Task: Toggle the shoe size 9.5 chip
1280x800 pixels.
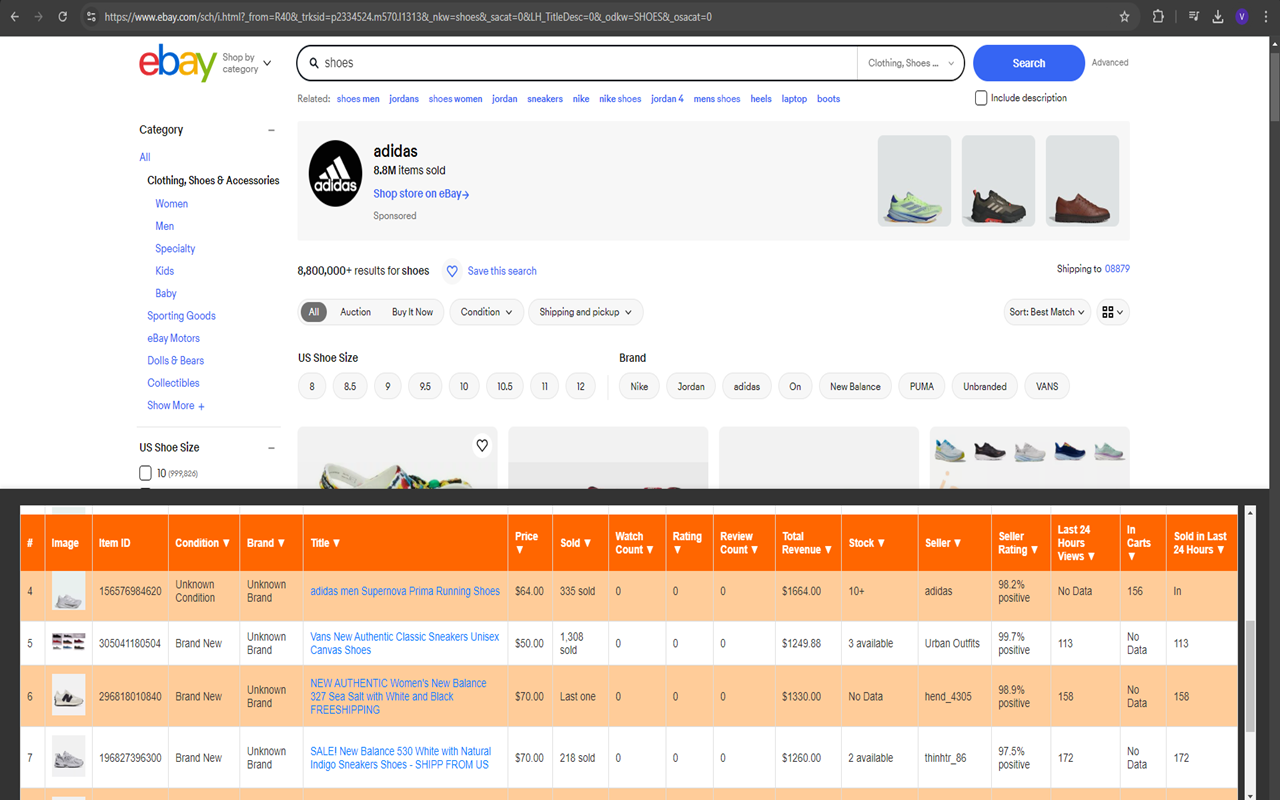Action: click(x=425, y=386)
